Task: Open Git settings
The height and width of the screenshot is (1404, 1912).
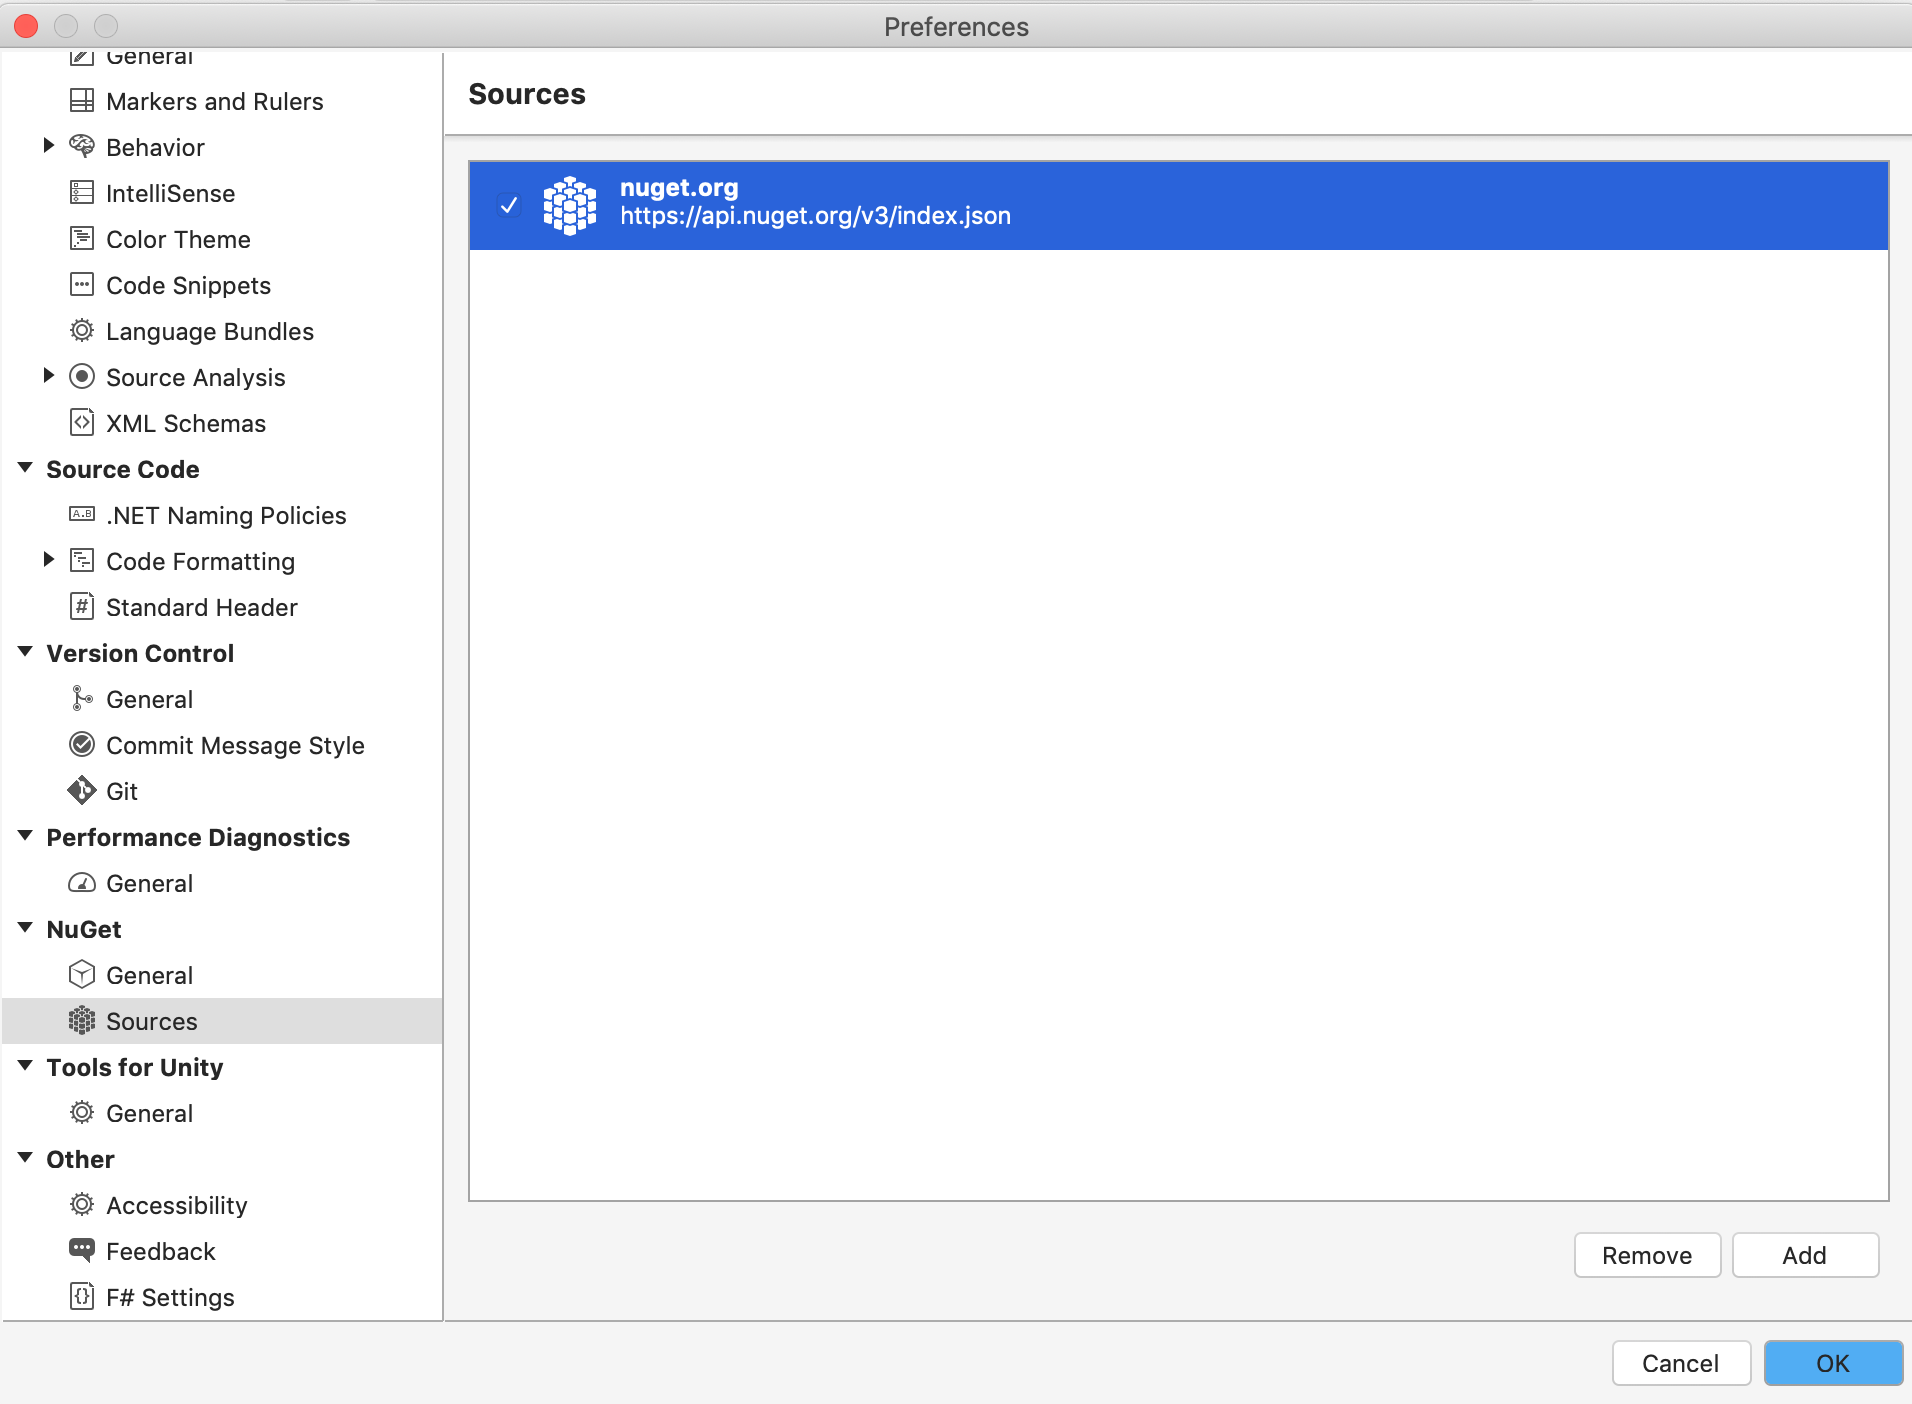Action: [122, 791]
